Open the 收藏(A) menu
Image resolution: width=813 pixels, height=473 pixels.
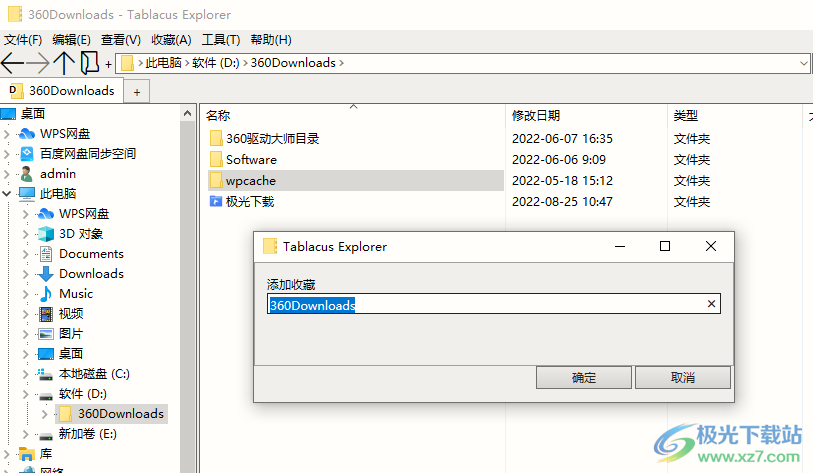click(171, 40)
